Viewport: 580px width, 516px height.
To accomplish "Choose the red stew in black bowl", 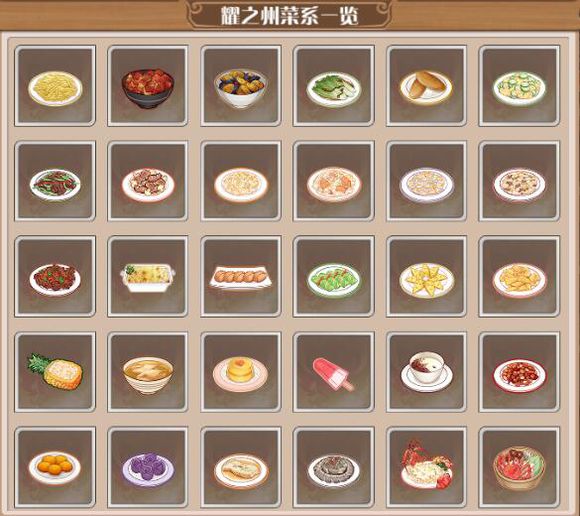I will (x=148, y=86).
